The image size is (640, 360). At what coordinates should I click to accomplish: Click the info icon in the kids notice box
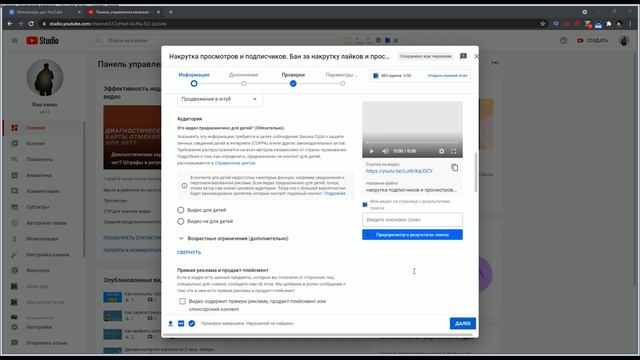coord(184,186)
